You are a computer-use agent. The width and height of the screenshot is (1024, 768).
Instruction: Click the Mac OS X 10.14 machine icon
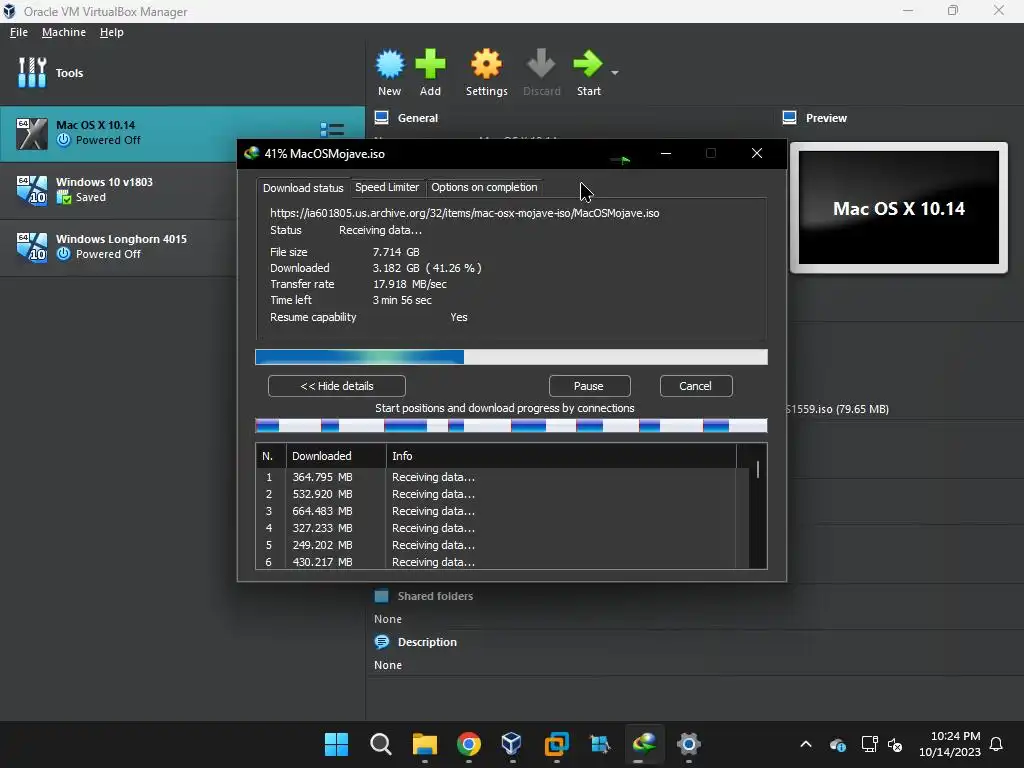point(31,134)
